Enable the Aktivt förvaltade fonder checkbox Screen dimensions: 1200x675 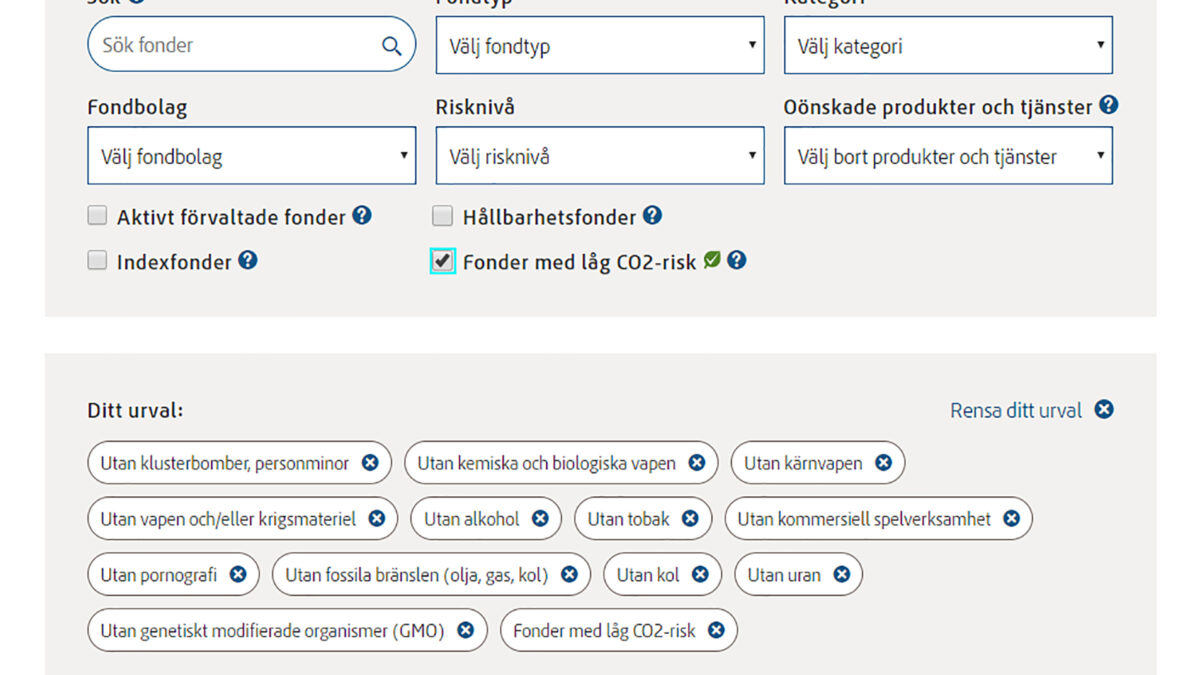click(97, 215)
